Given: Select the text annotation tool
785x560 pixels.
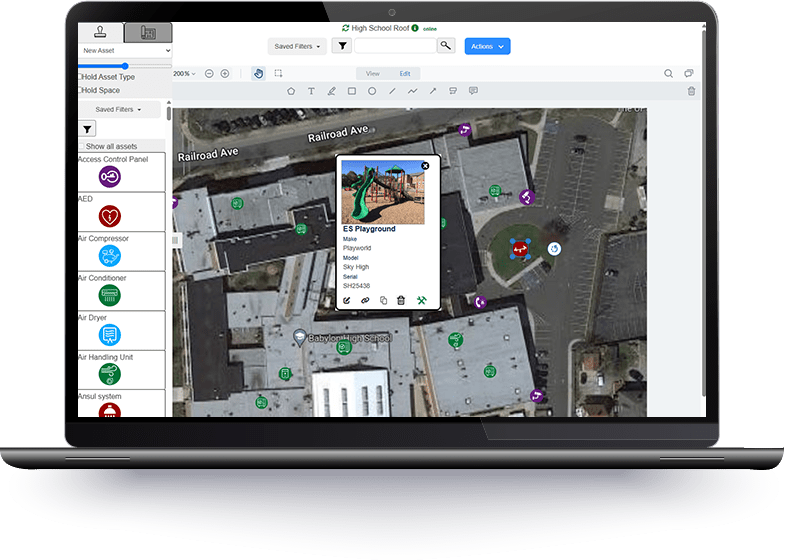Looking at the screenshot, I should [311, 91].
